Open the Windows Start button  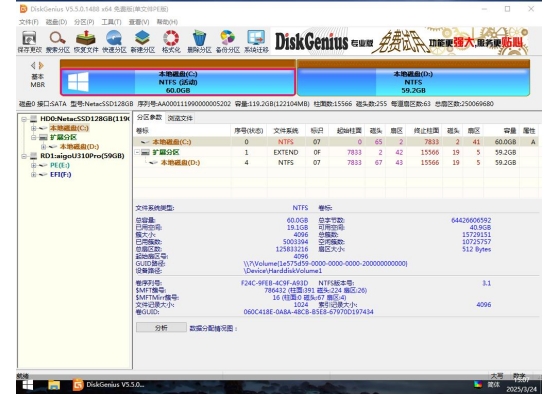click(28, 385)
